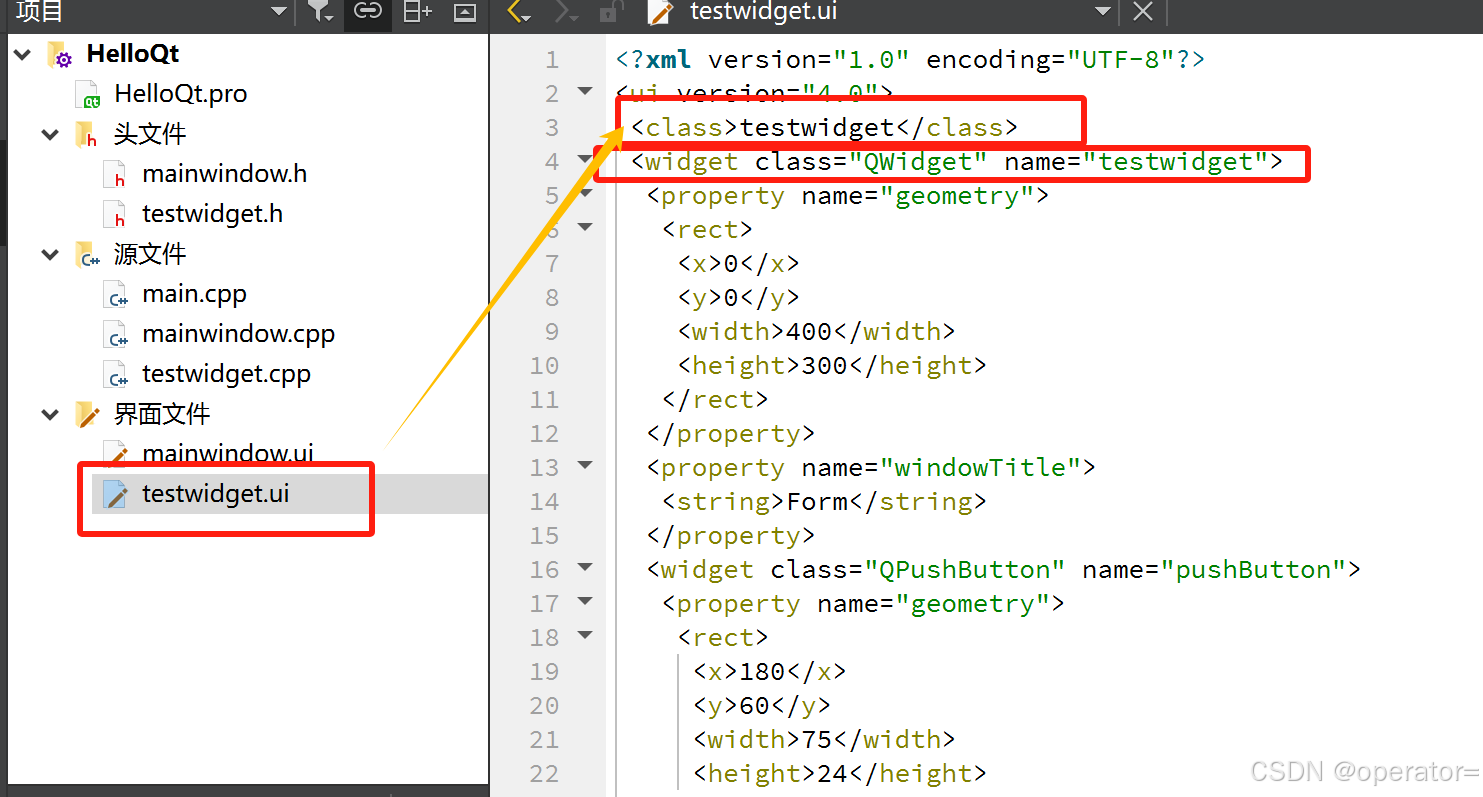
Task: Fold the rect block at line 18
Action: [x=585, y=636]
